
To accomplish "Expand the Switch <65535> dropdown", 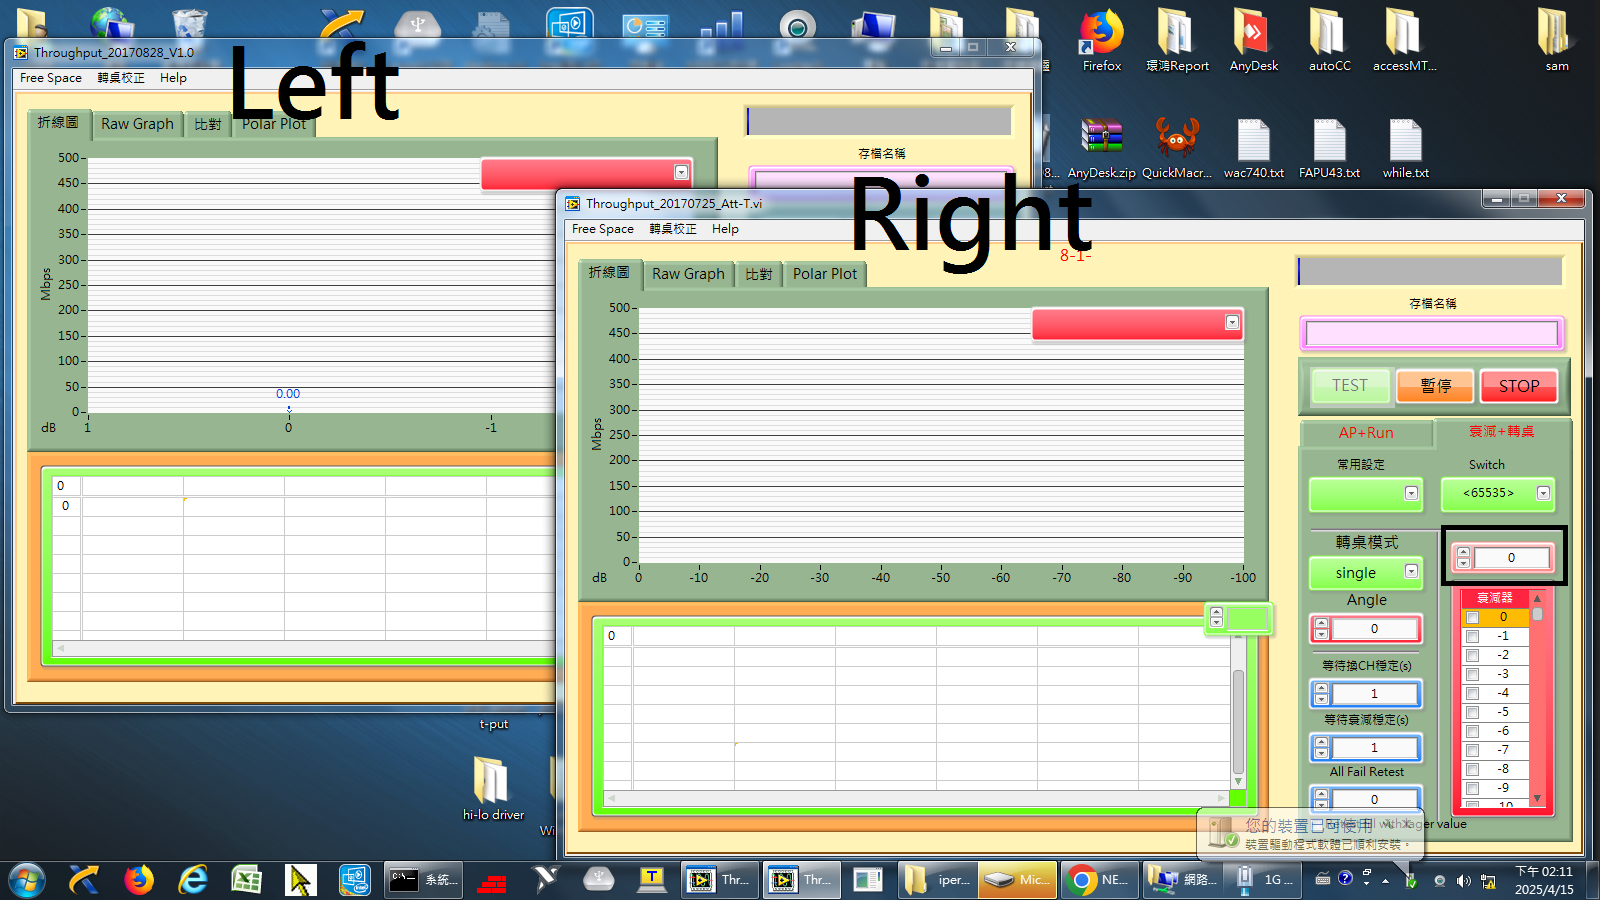I will (1543, 493).
